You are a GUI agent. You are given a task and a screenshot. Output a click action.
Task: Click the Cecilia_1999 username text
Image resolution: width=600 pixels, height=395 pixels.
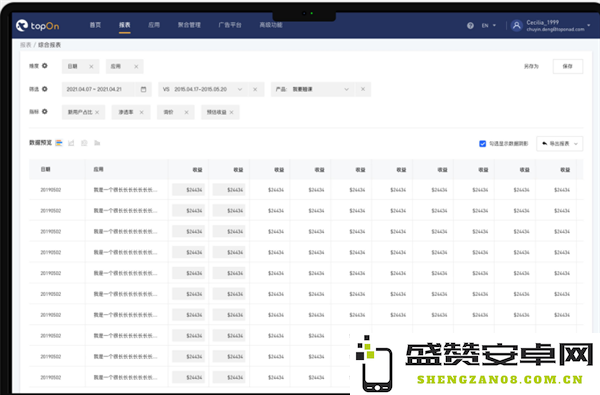543,22
